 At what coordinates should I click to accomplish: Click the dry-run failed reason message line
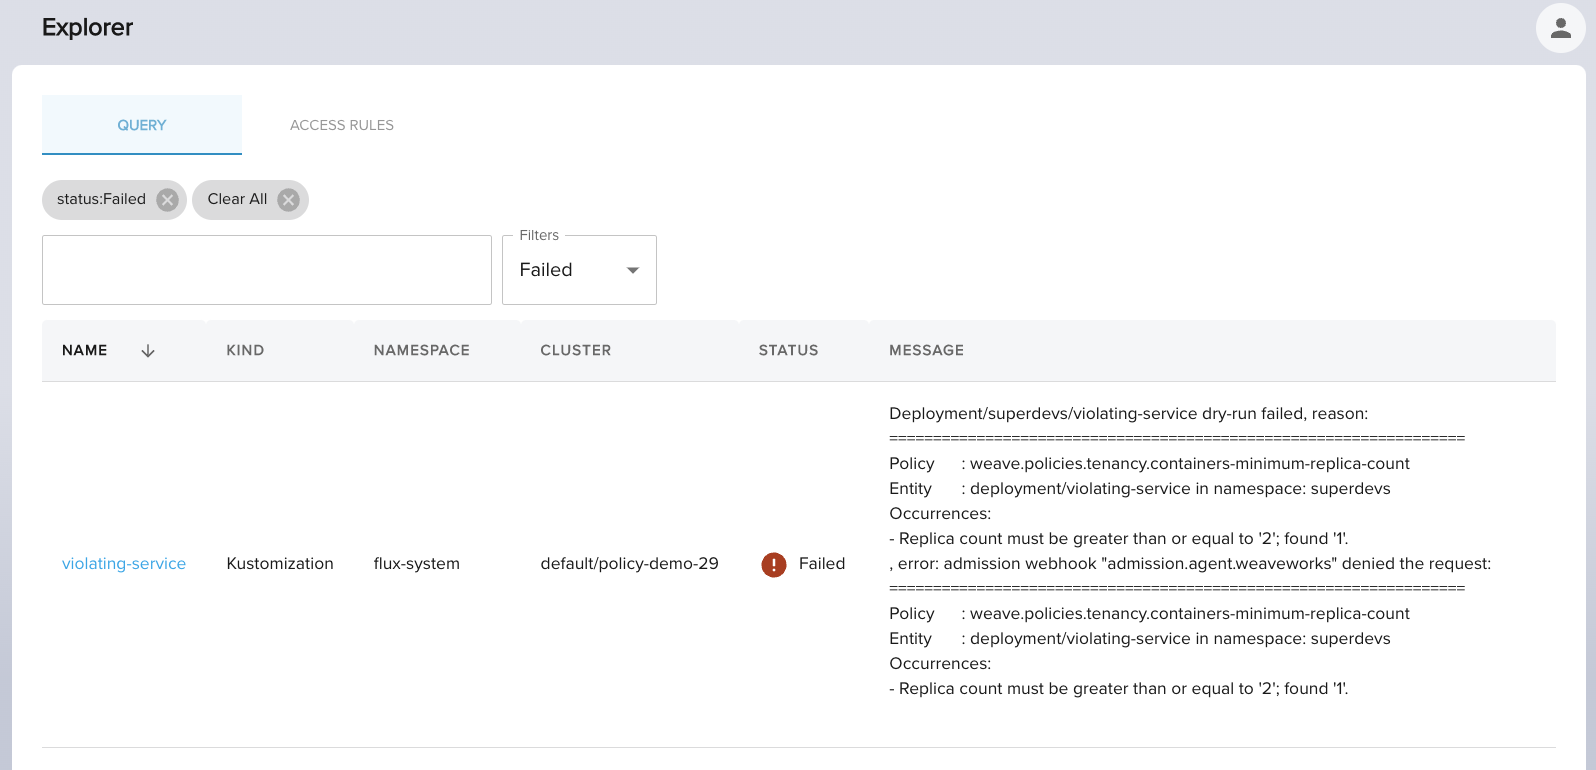1129,414
